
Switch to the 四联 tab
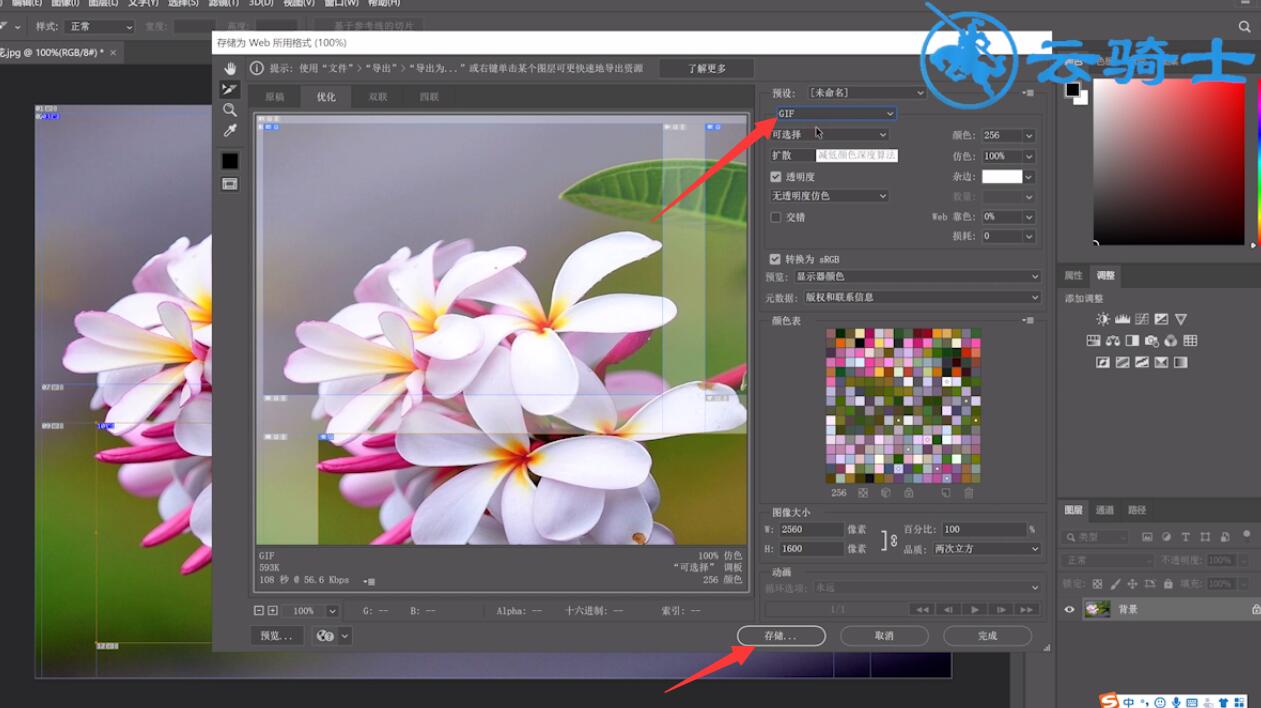tap(430, 97)
